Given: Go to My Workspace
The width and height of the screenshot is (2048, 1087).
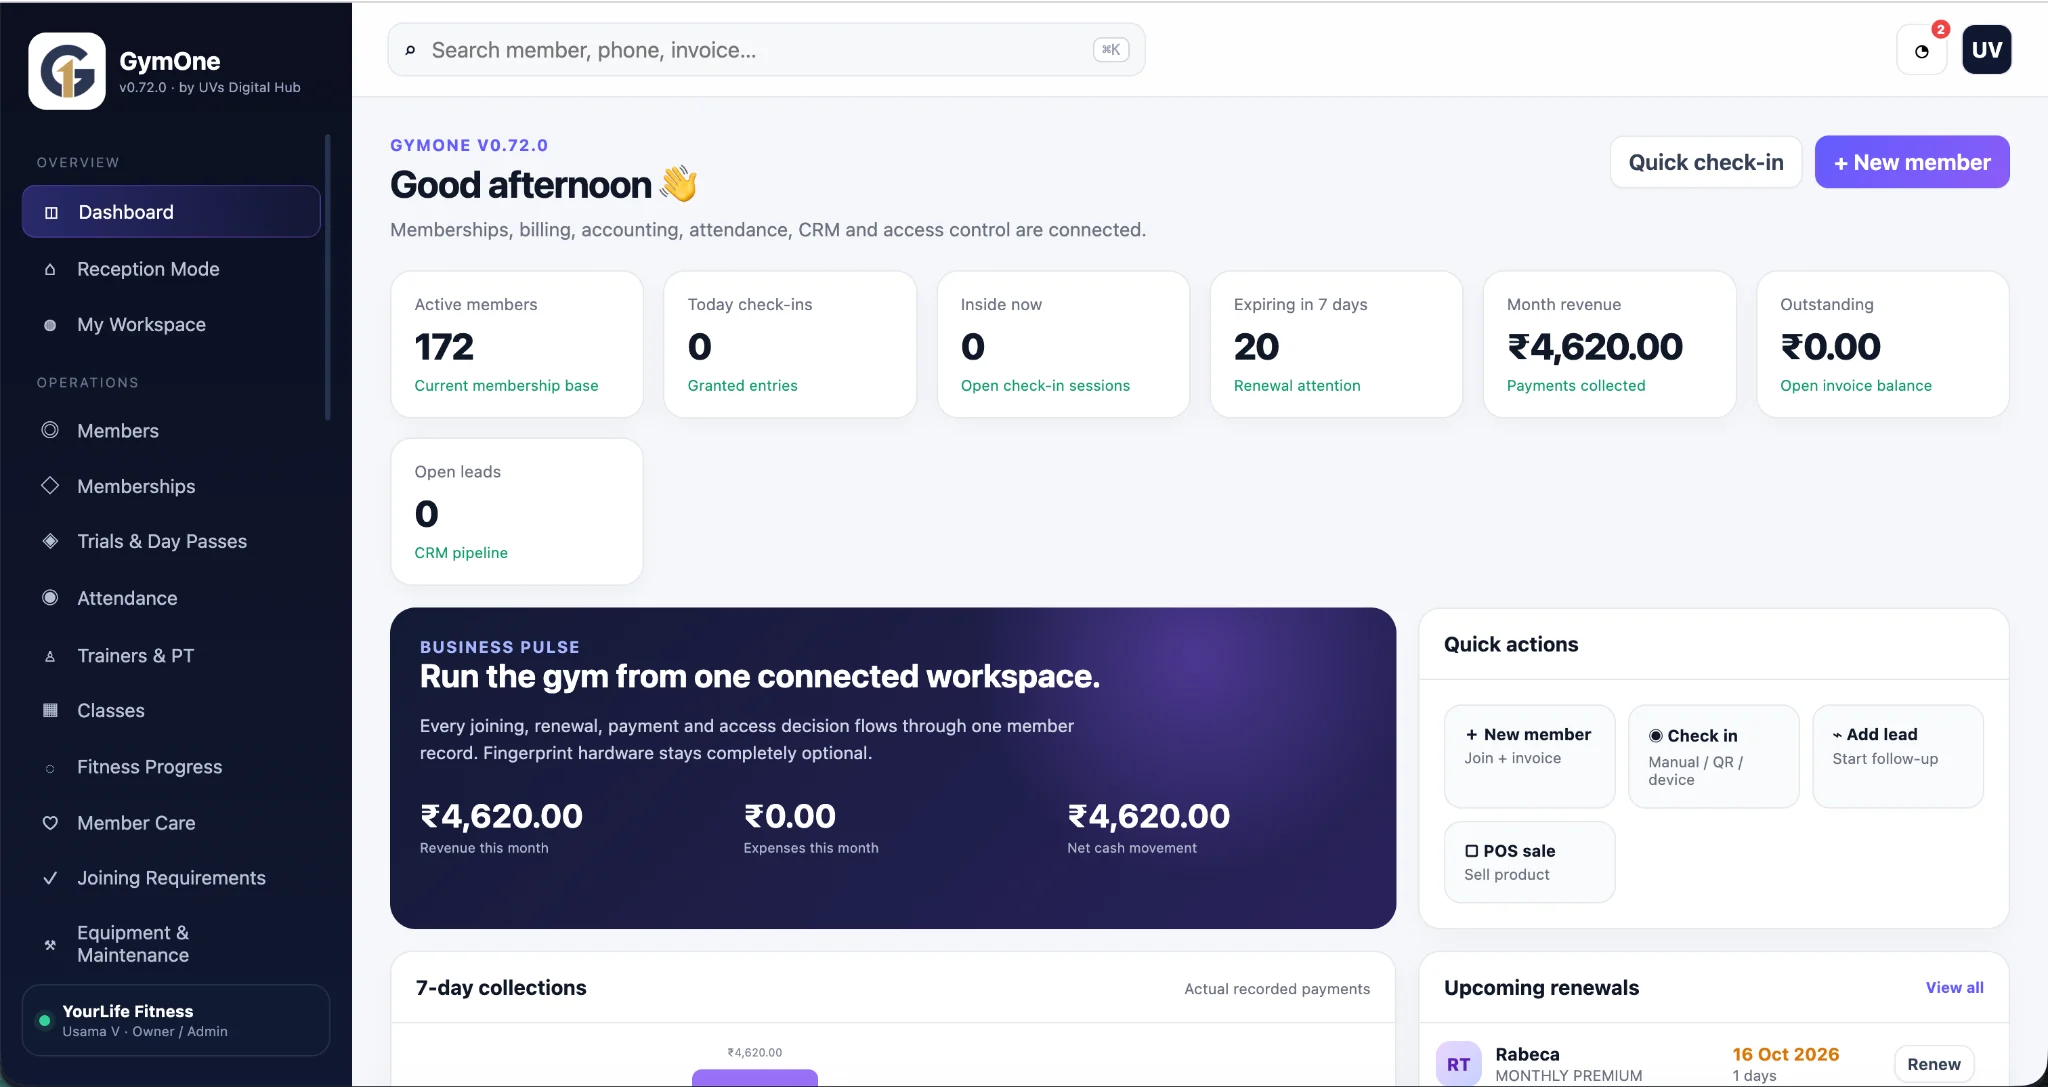Looking at the screenshot, I should pyautogui.click(x=171, y=325).
